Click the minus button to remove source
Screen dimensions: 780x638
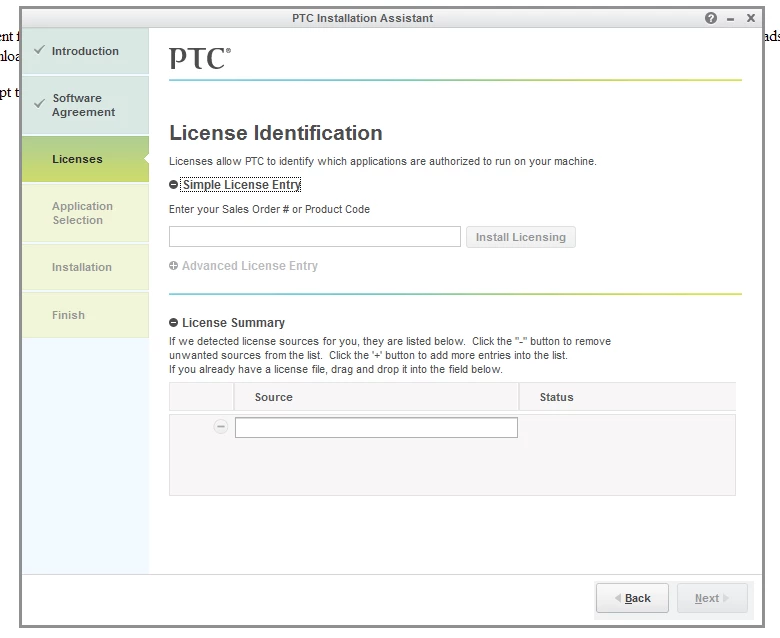(x=220, y=427)
